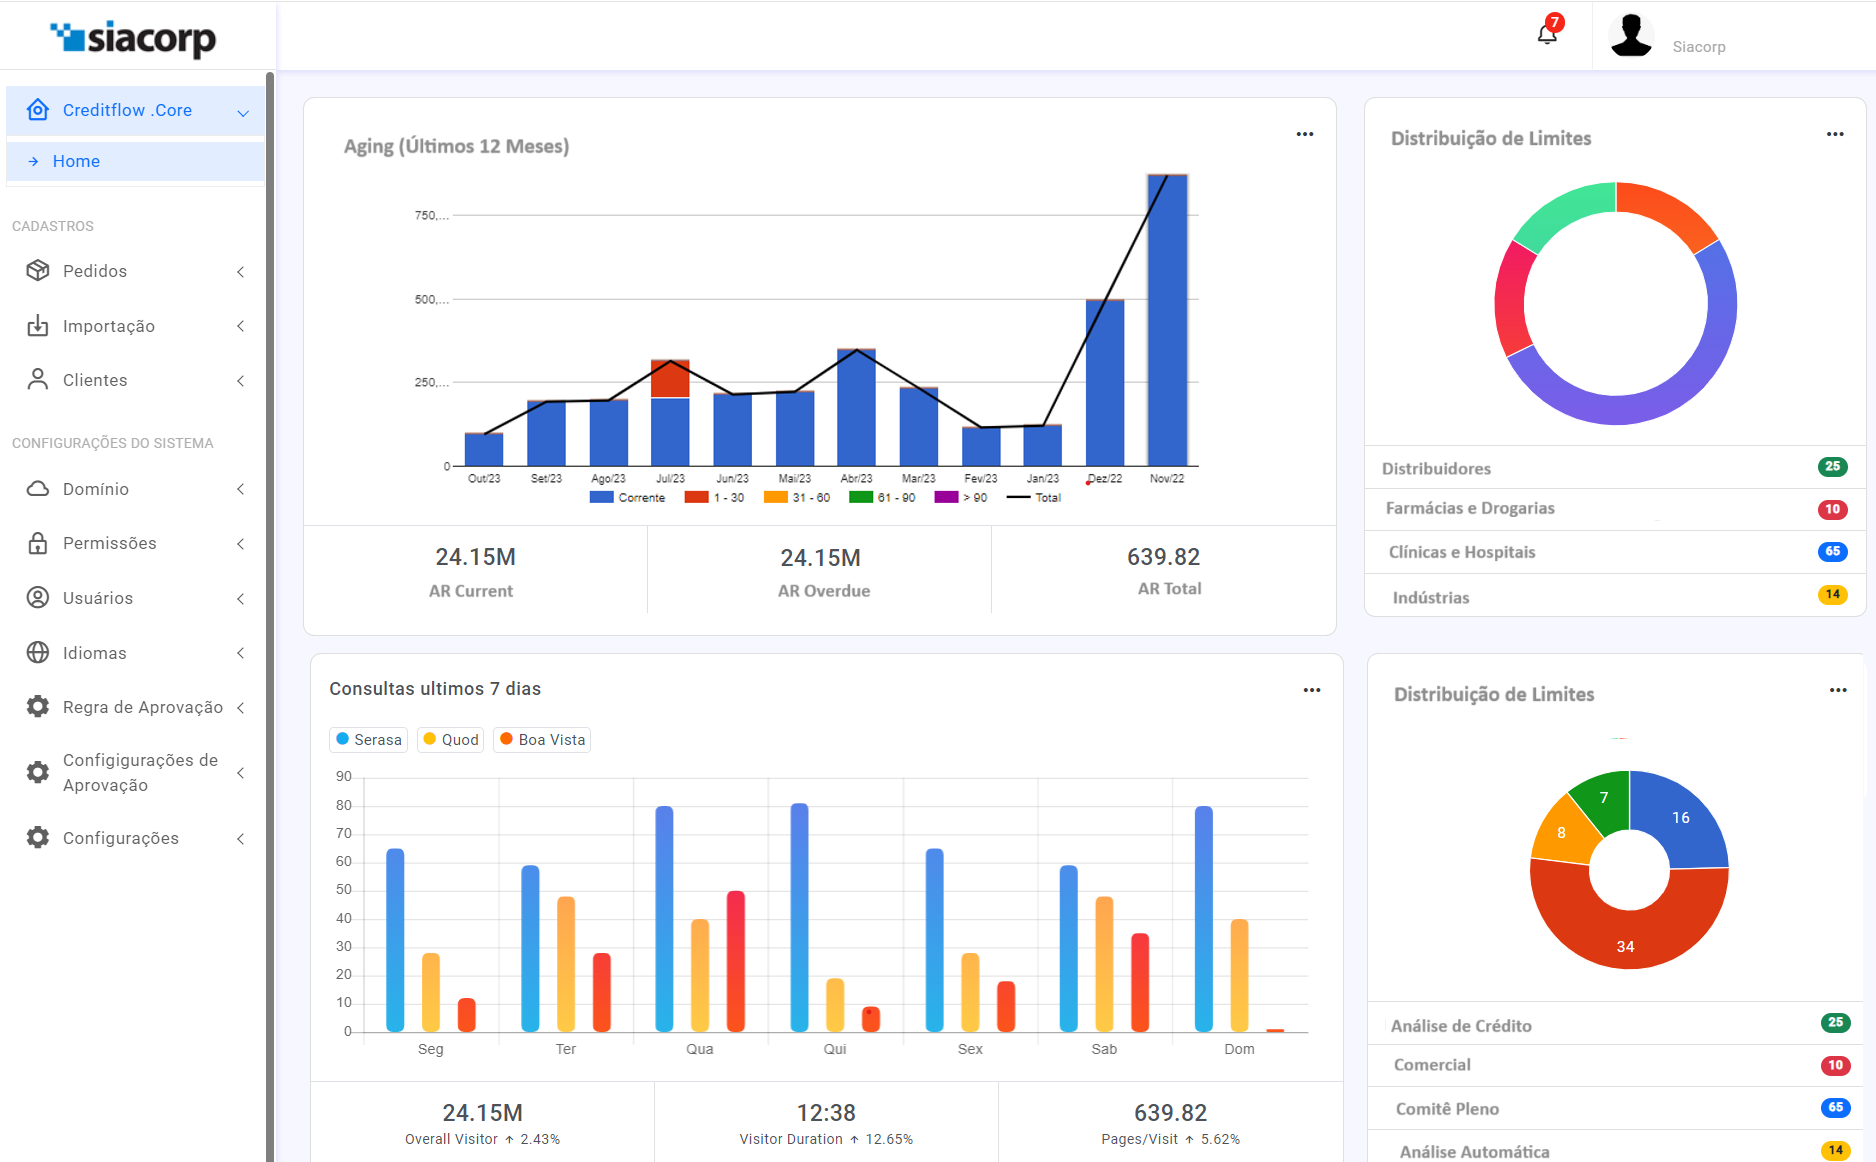The width and height of the screenshot is (1876, 1162).
Task: Open the Pedidos menu item
Action: [135, 271]
